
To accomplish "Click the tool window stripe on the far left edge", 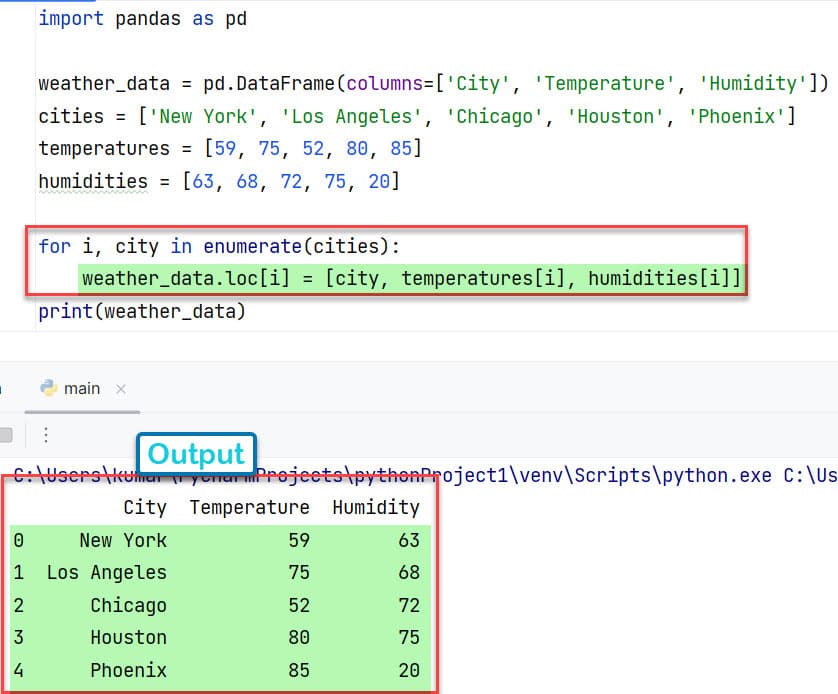I will 4,390.
